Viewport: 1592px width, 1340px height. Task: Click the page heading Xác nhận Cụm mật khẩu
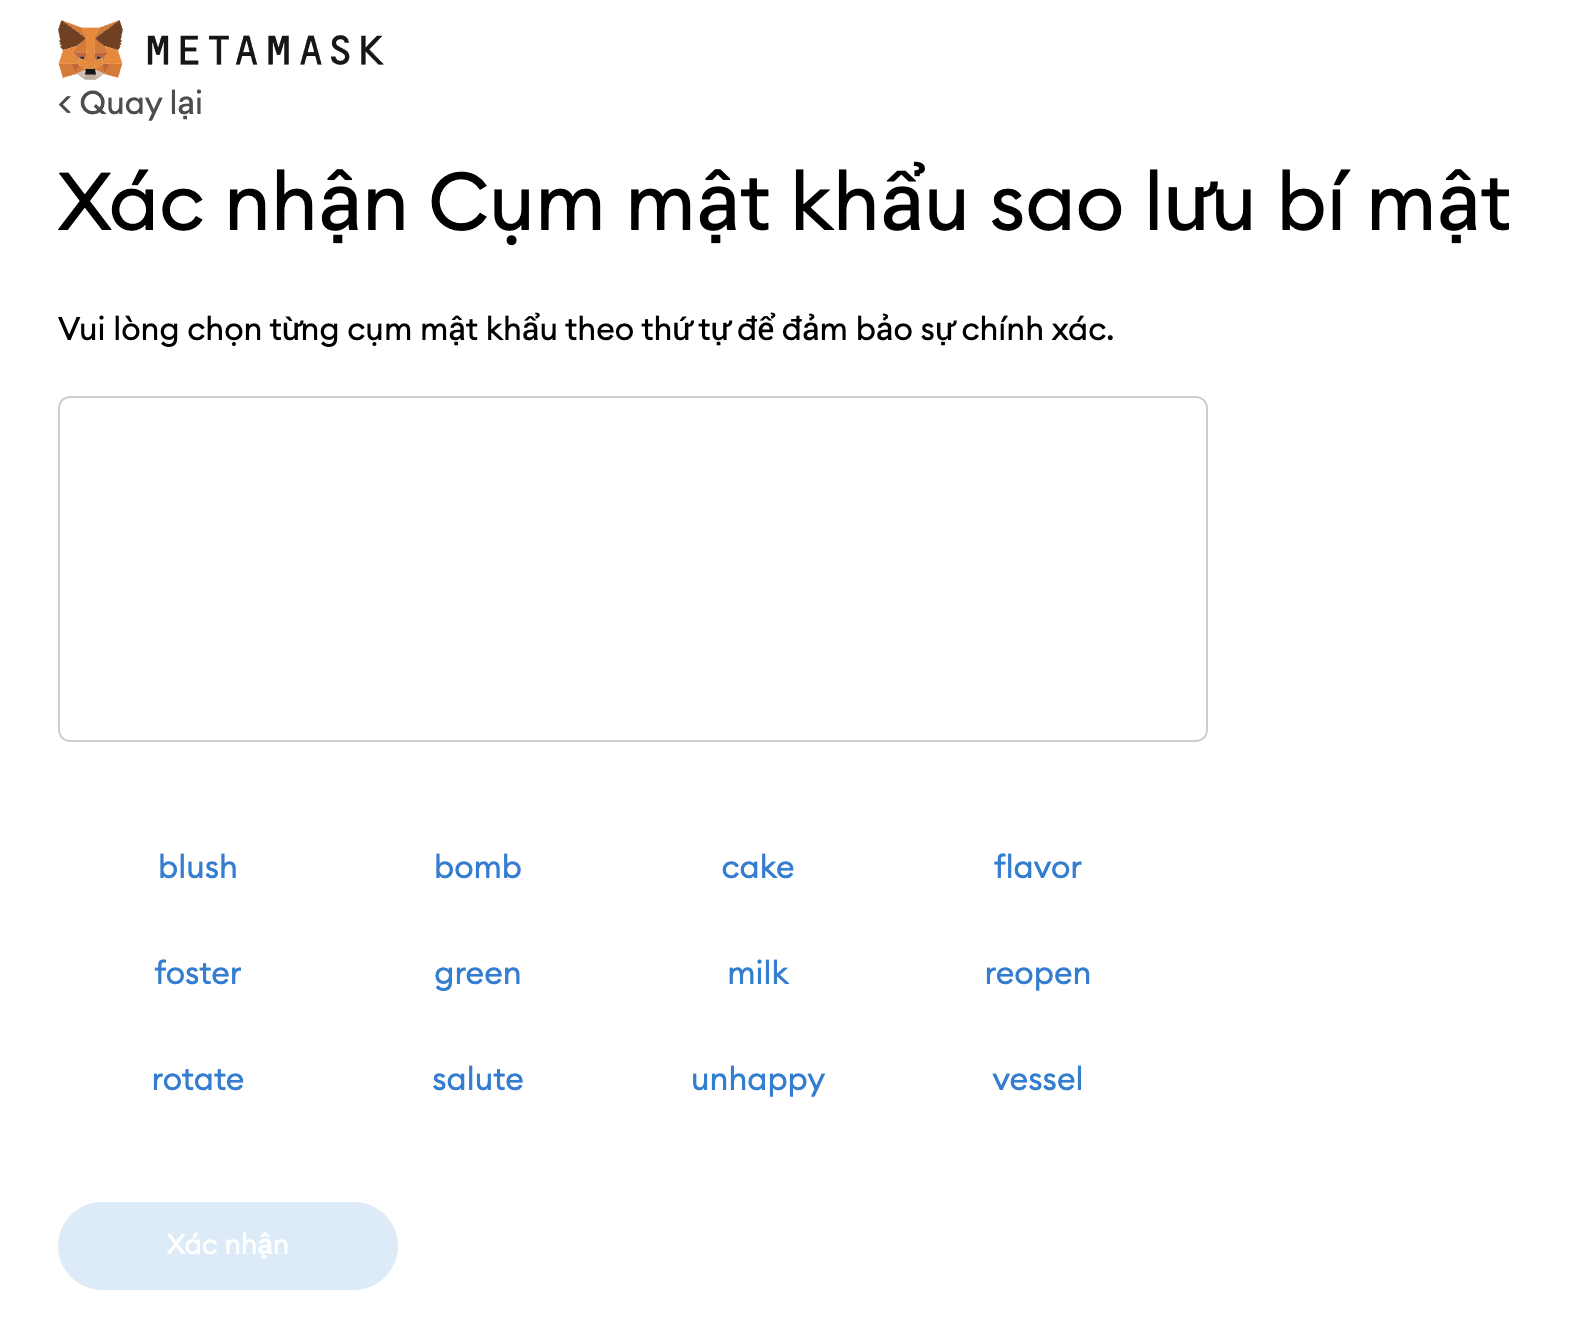[x=784, y=204]
